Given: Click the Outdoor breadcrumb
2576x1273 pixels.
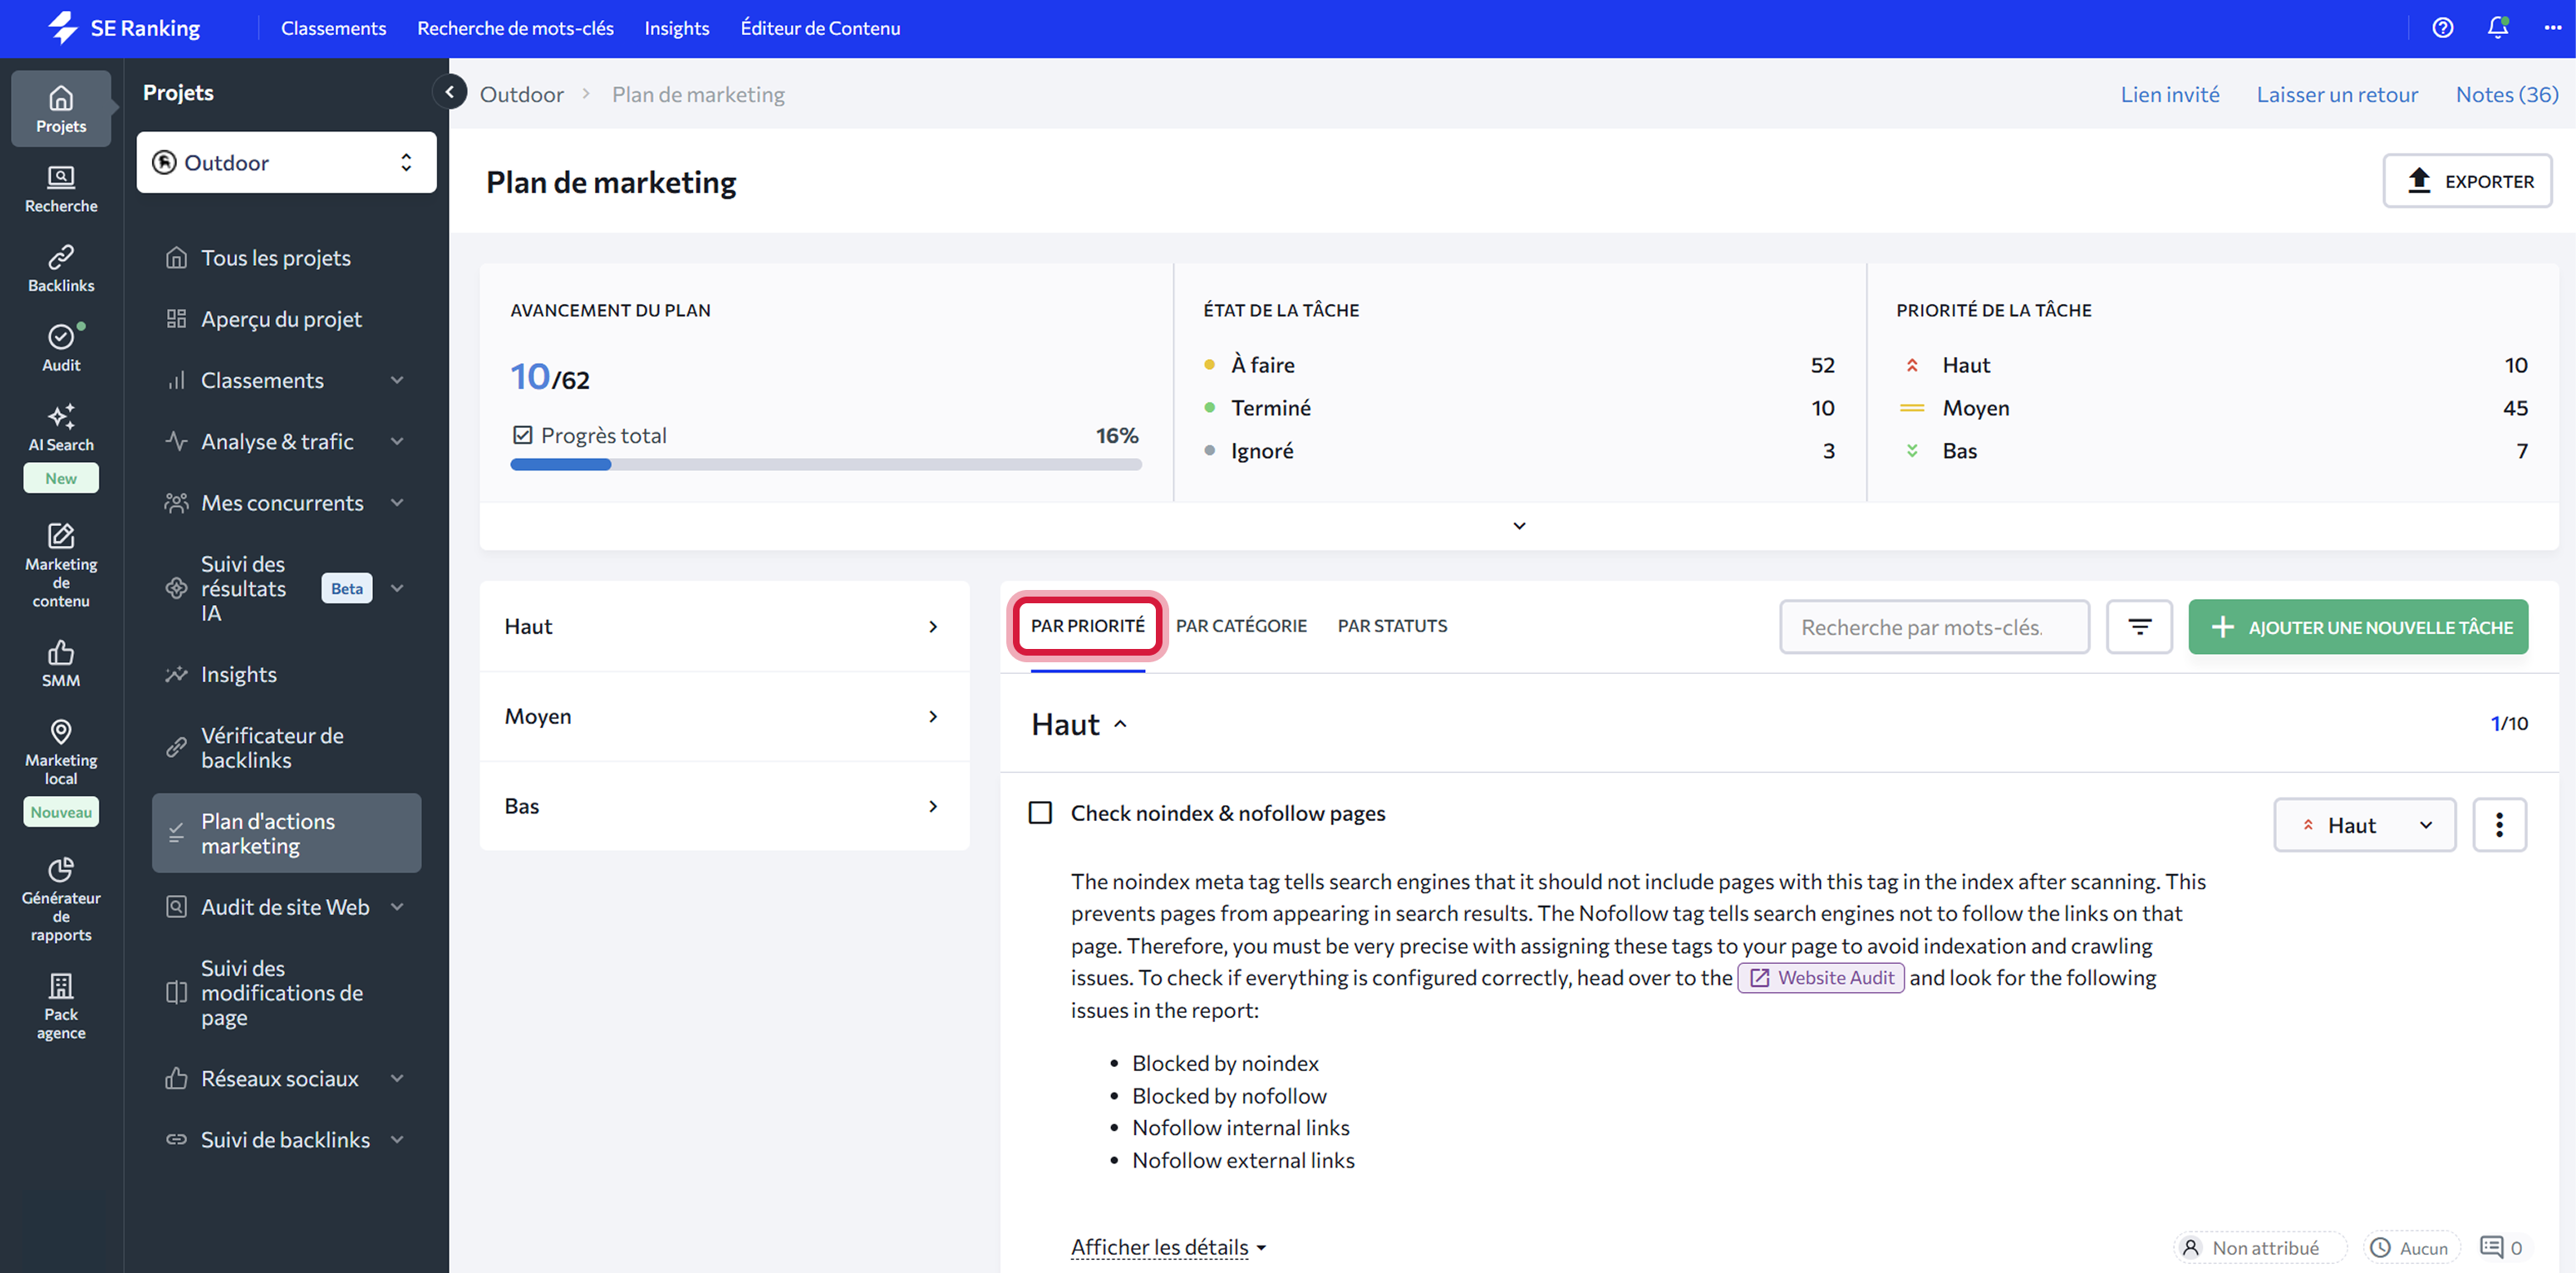Looking at the screenshot, I should tap(521, 94).
